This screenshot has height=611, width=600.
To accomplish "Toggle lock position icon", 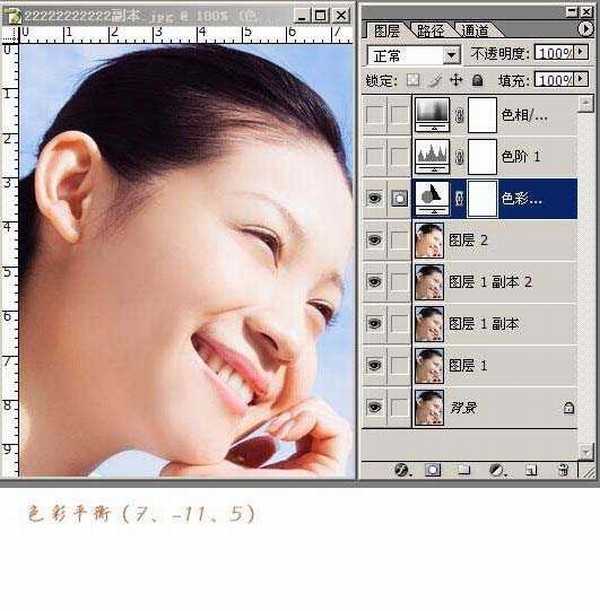I will tap(456, 80).
